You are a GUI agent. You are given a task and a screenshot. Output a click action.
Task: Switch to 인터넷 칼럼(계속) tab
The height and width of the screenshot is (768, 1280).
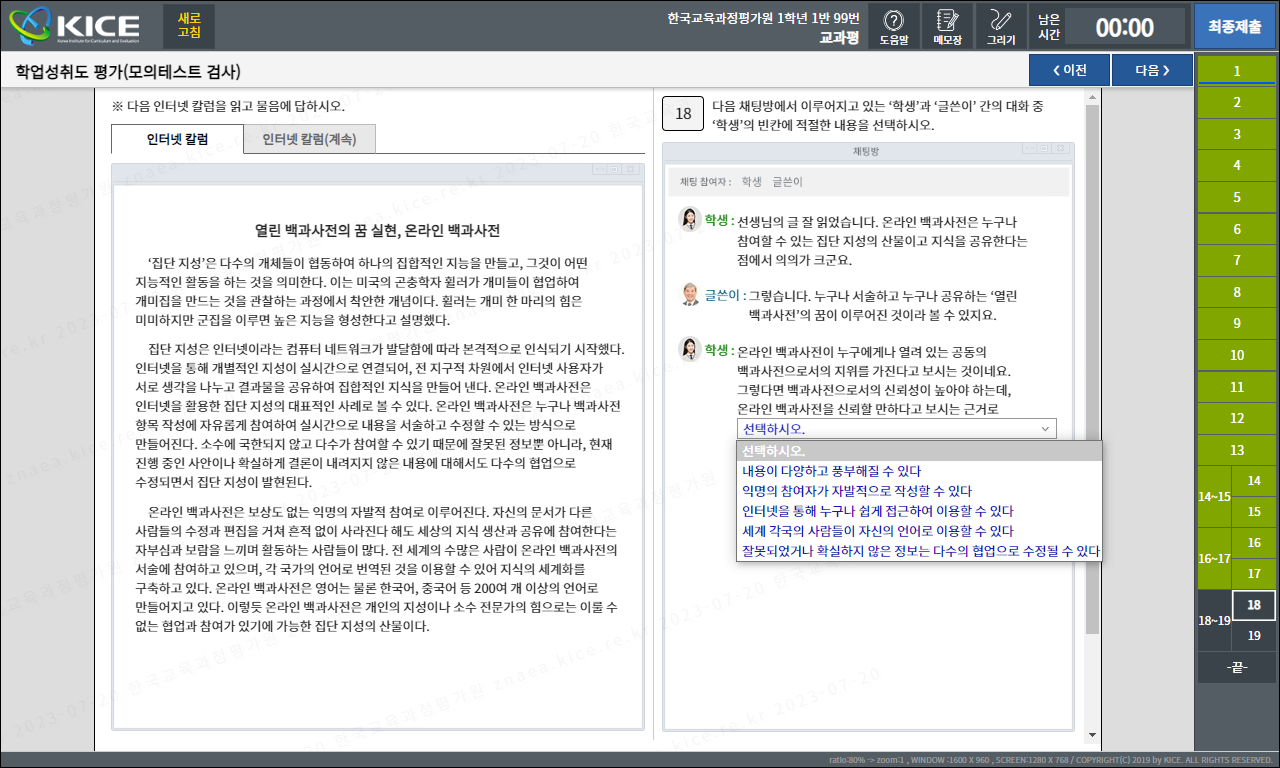[x=309, y=139]
